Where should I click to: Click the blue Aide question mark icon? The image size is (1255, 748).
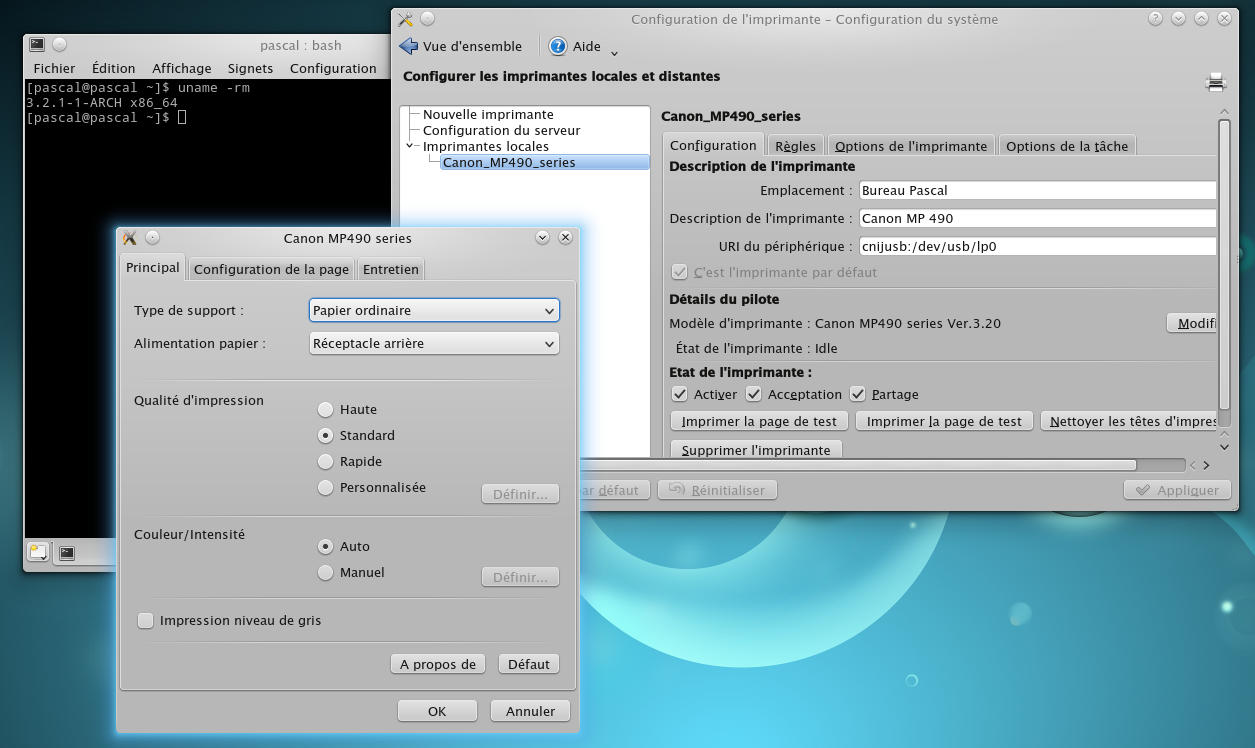(x=558, y=46)
